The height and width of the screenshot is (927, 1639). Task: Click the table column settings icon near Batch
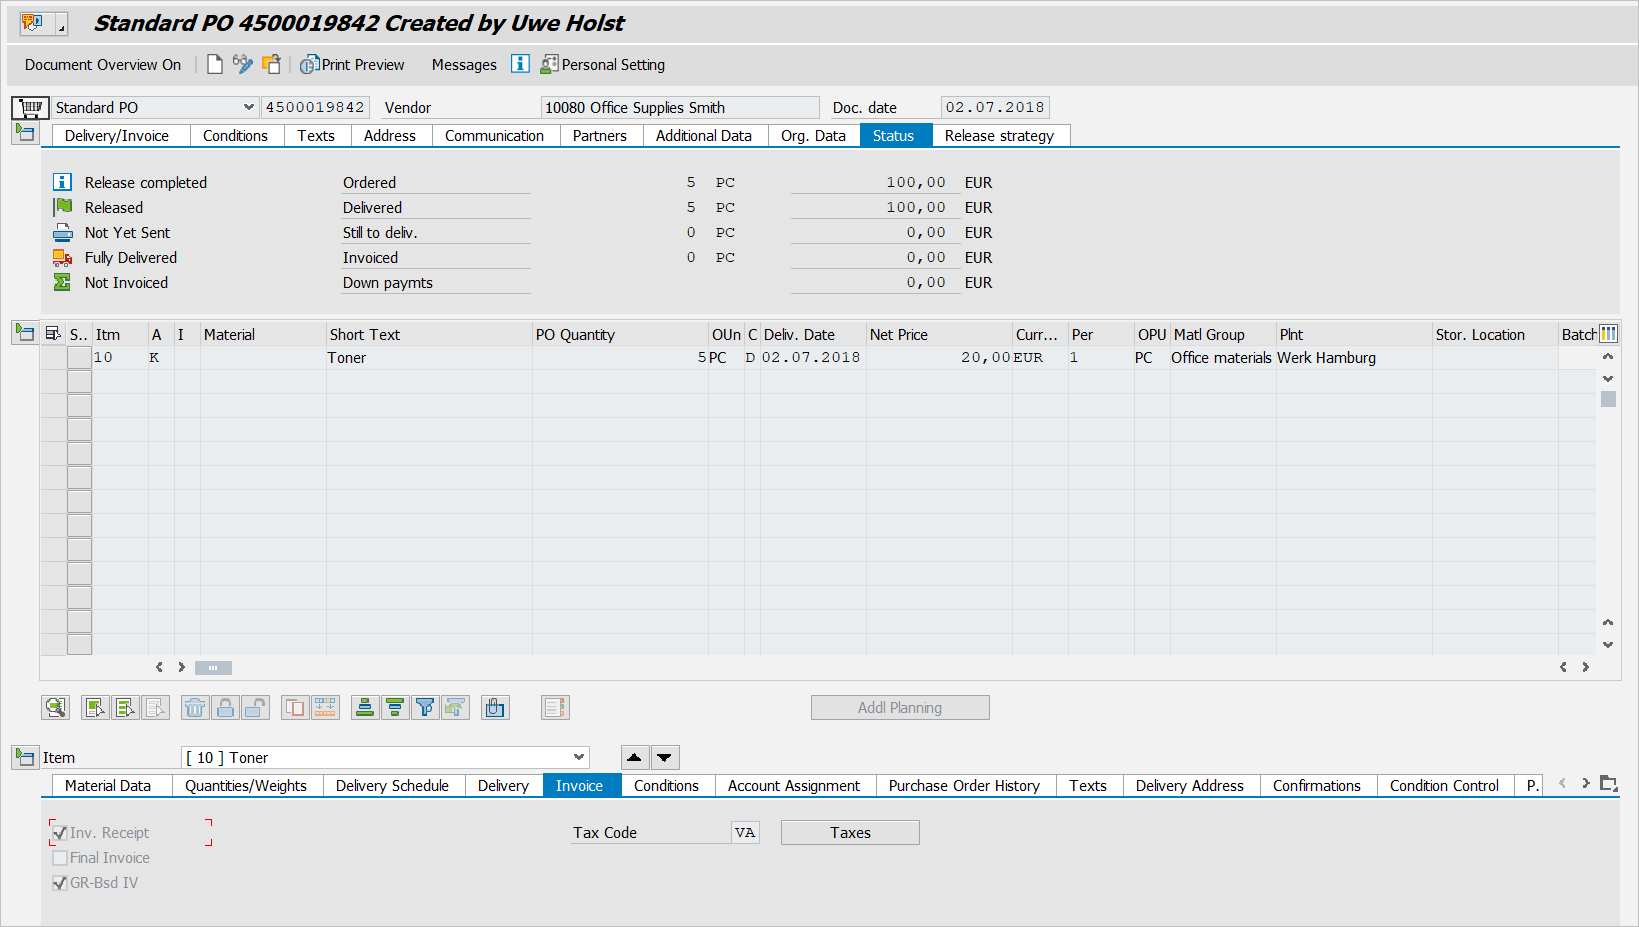(1608, 334)
